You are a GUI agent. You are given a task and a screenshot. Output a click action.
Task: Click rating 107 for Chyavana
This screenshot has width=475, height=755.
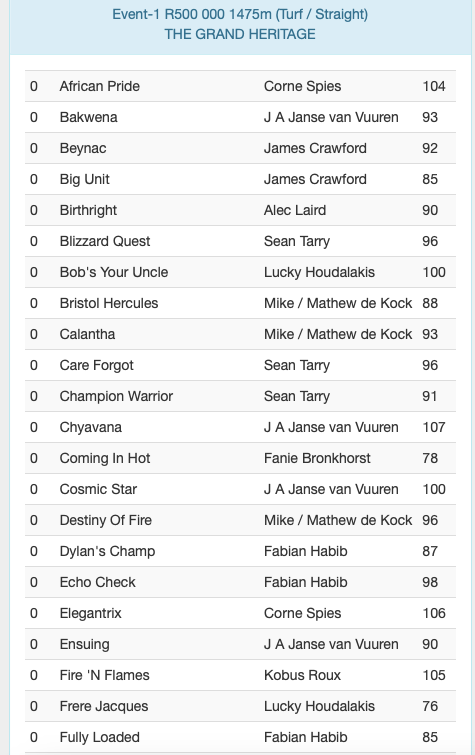[434, 427]
